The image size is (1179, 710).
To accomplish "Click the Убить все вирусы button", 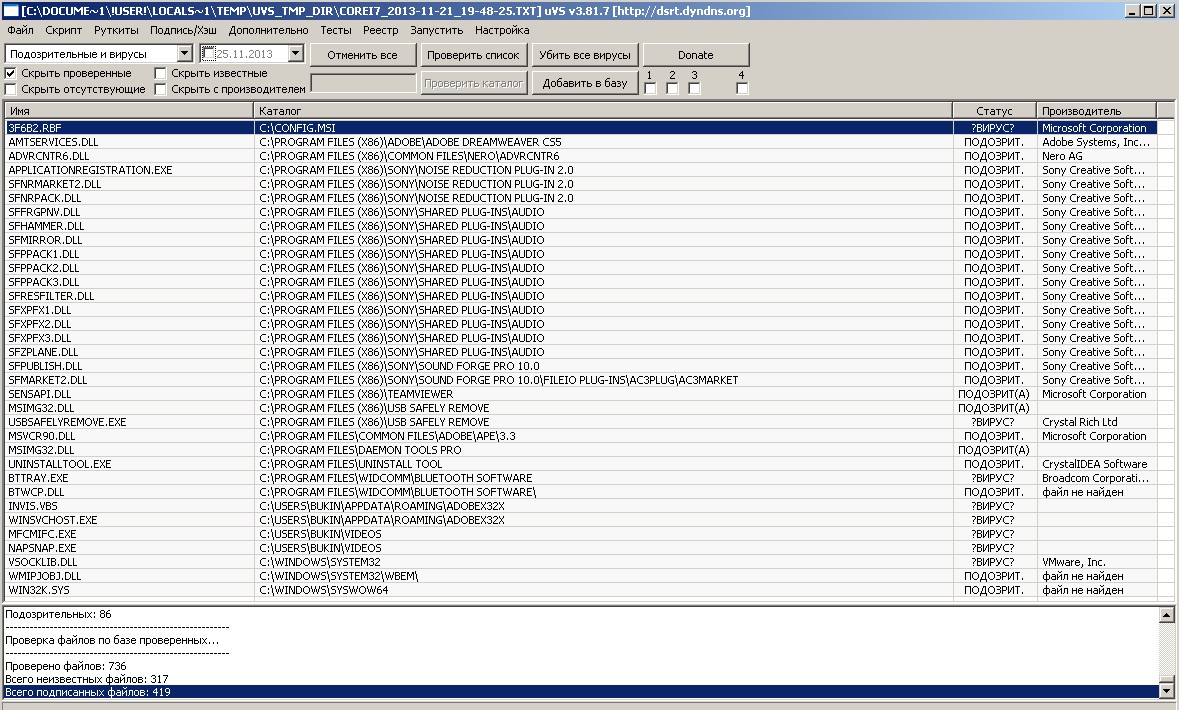I will (x=584, y=55).
